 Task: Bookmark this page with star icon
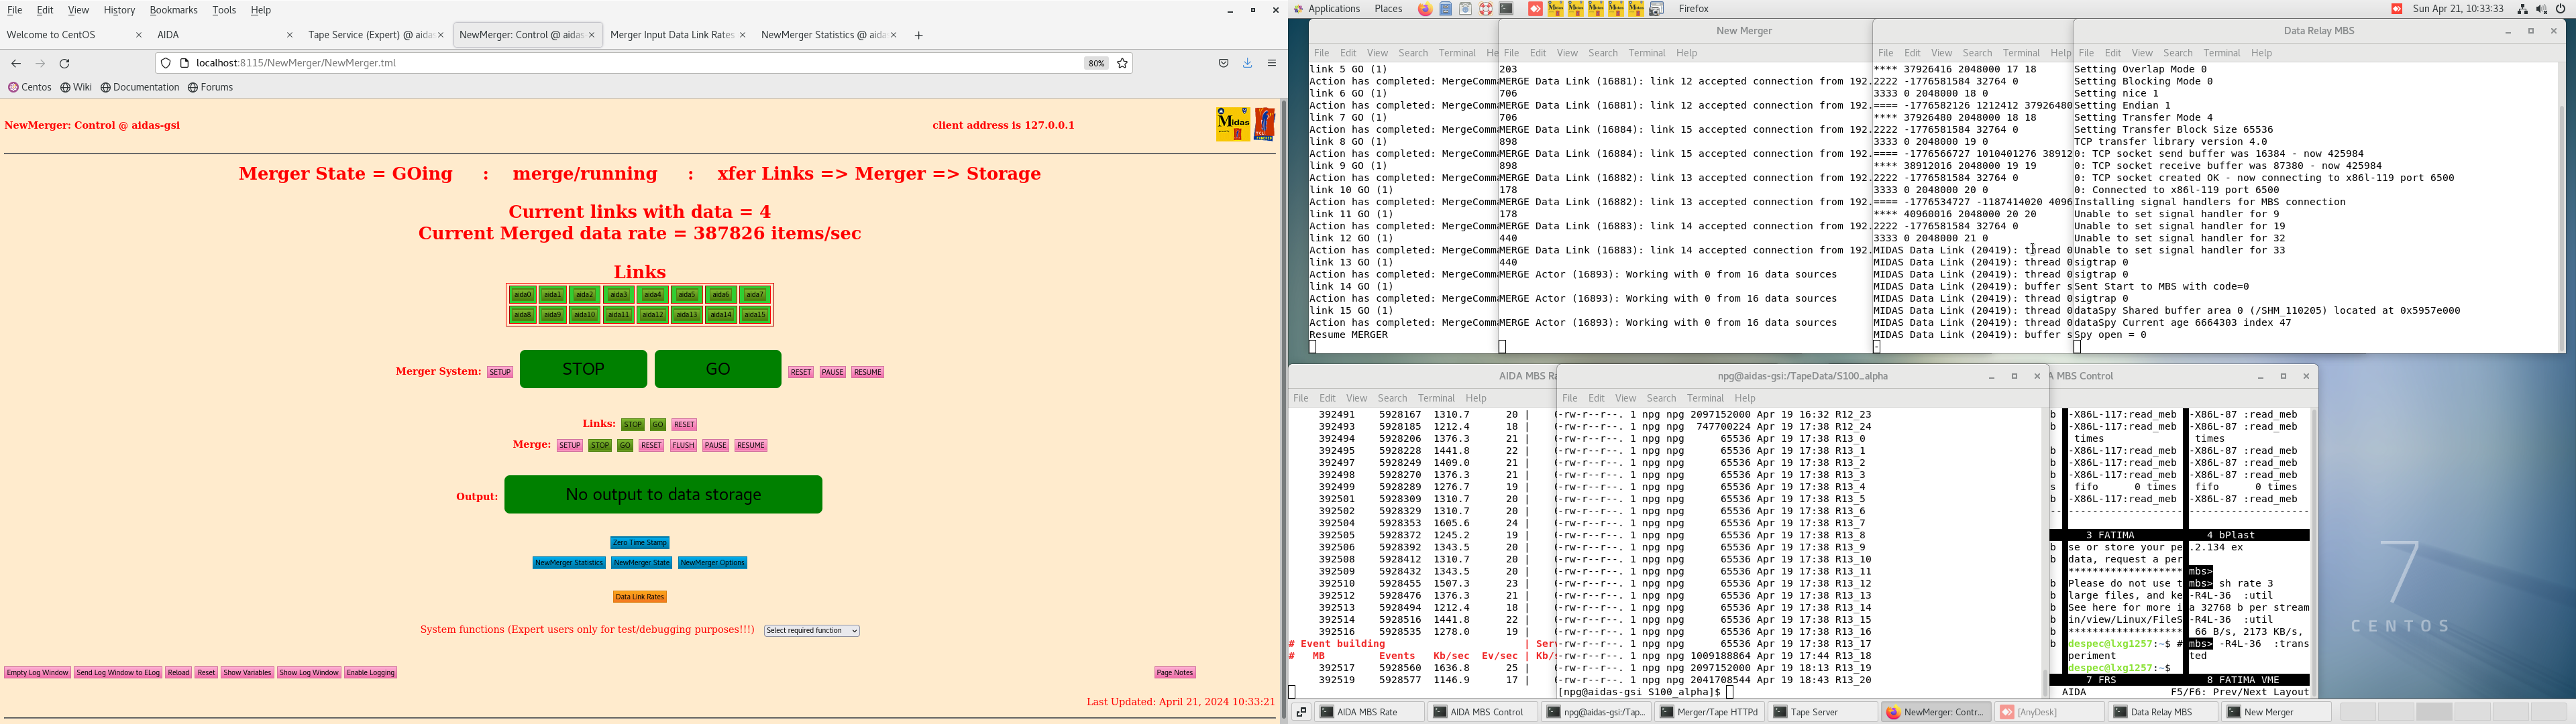pyautogui.click(x=1122, y=63)
